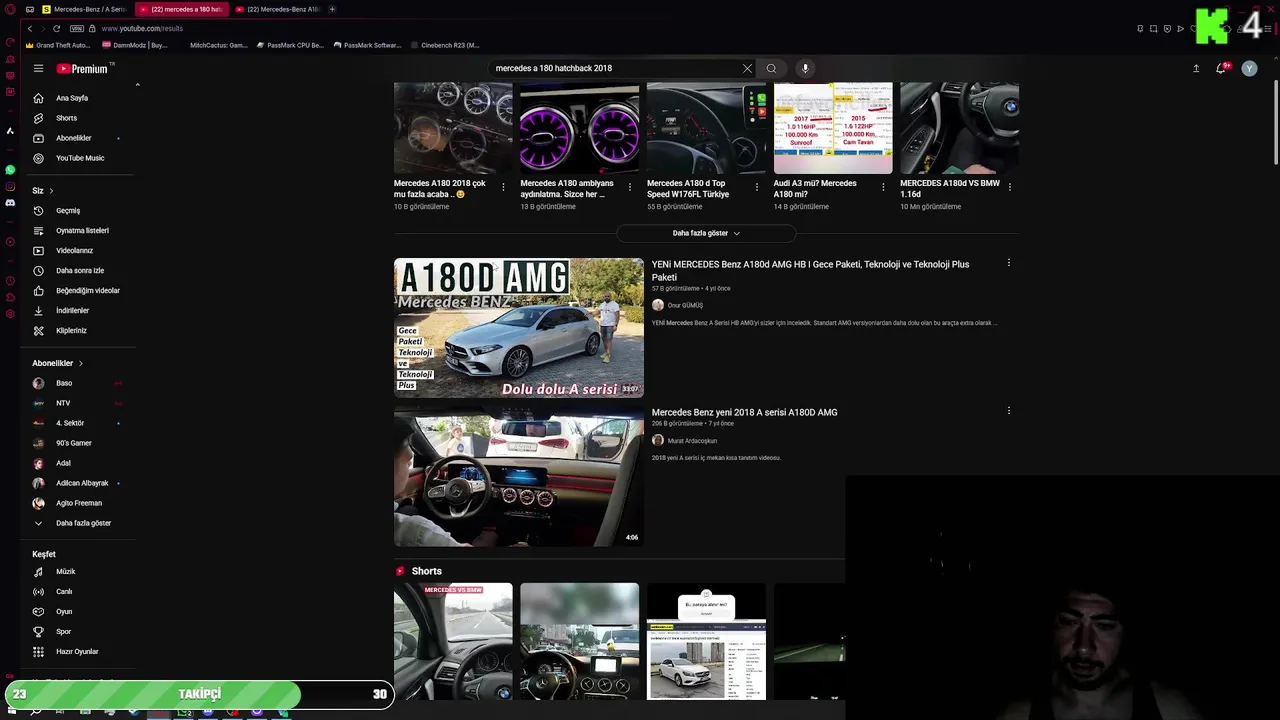Open Cinebench R23 bookmark
Viewport: 1280px width, 720px height.
click(x=445, y=45)
